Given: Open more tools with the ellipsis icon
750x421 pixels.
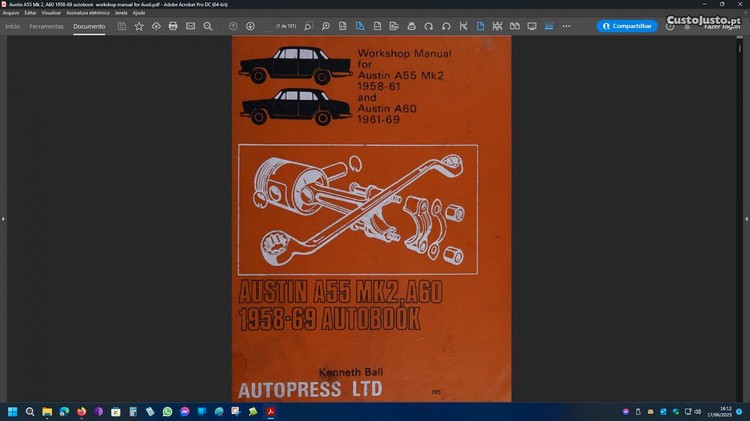Looking at the screenshot, I should coord(565,26).
